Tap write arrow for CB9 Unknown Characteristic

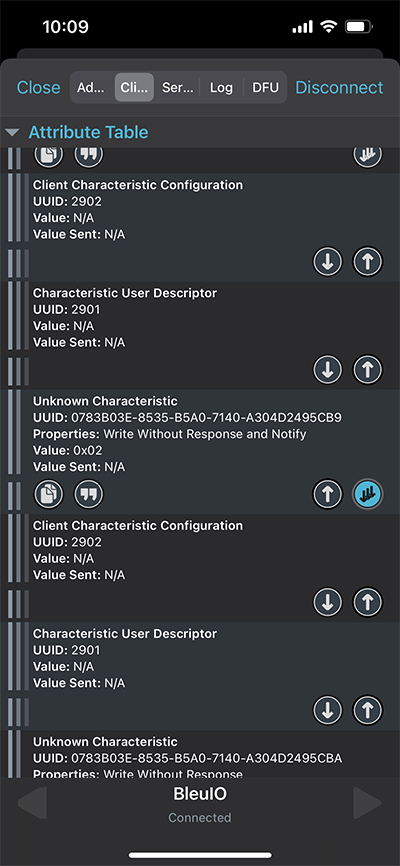tap(328, 494)
